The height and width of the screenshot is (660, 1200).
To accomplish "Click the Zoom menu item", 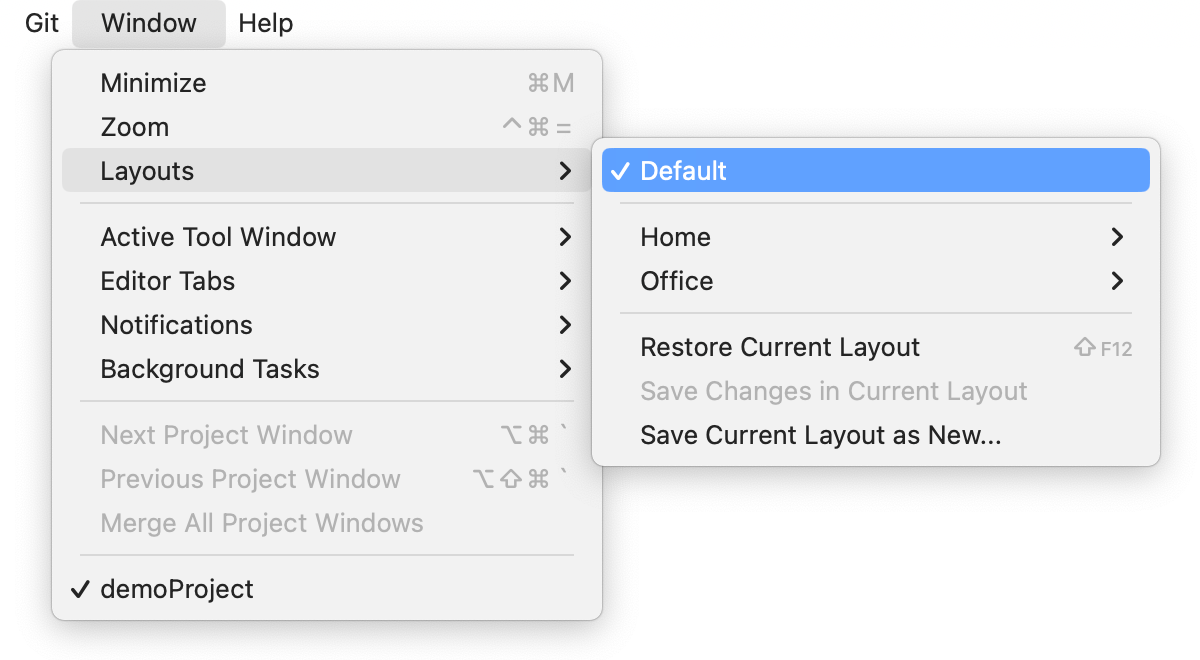I will pyautogui.click(x=134, y=127).
